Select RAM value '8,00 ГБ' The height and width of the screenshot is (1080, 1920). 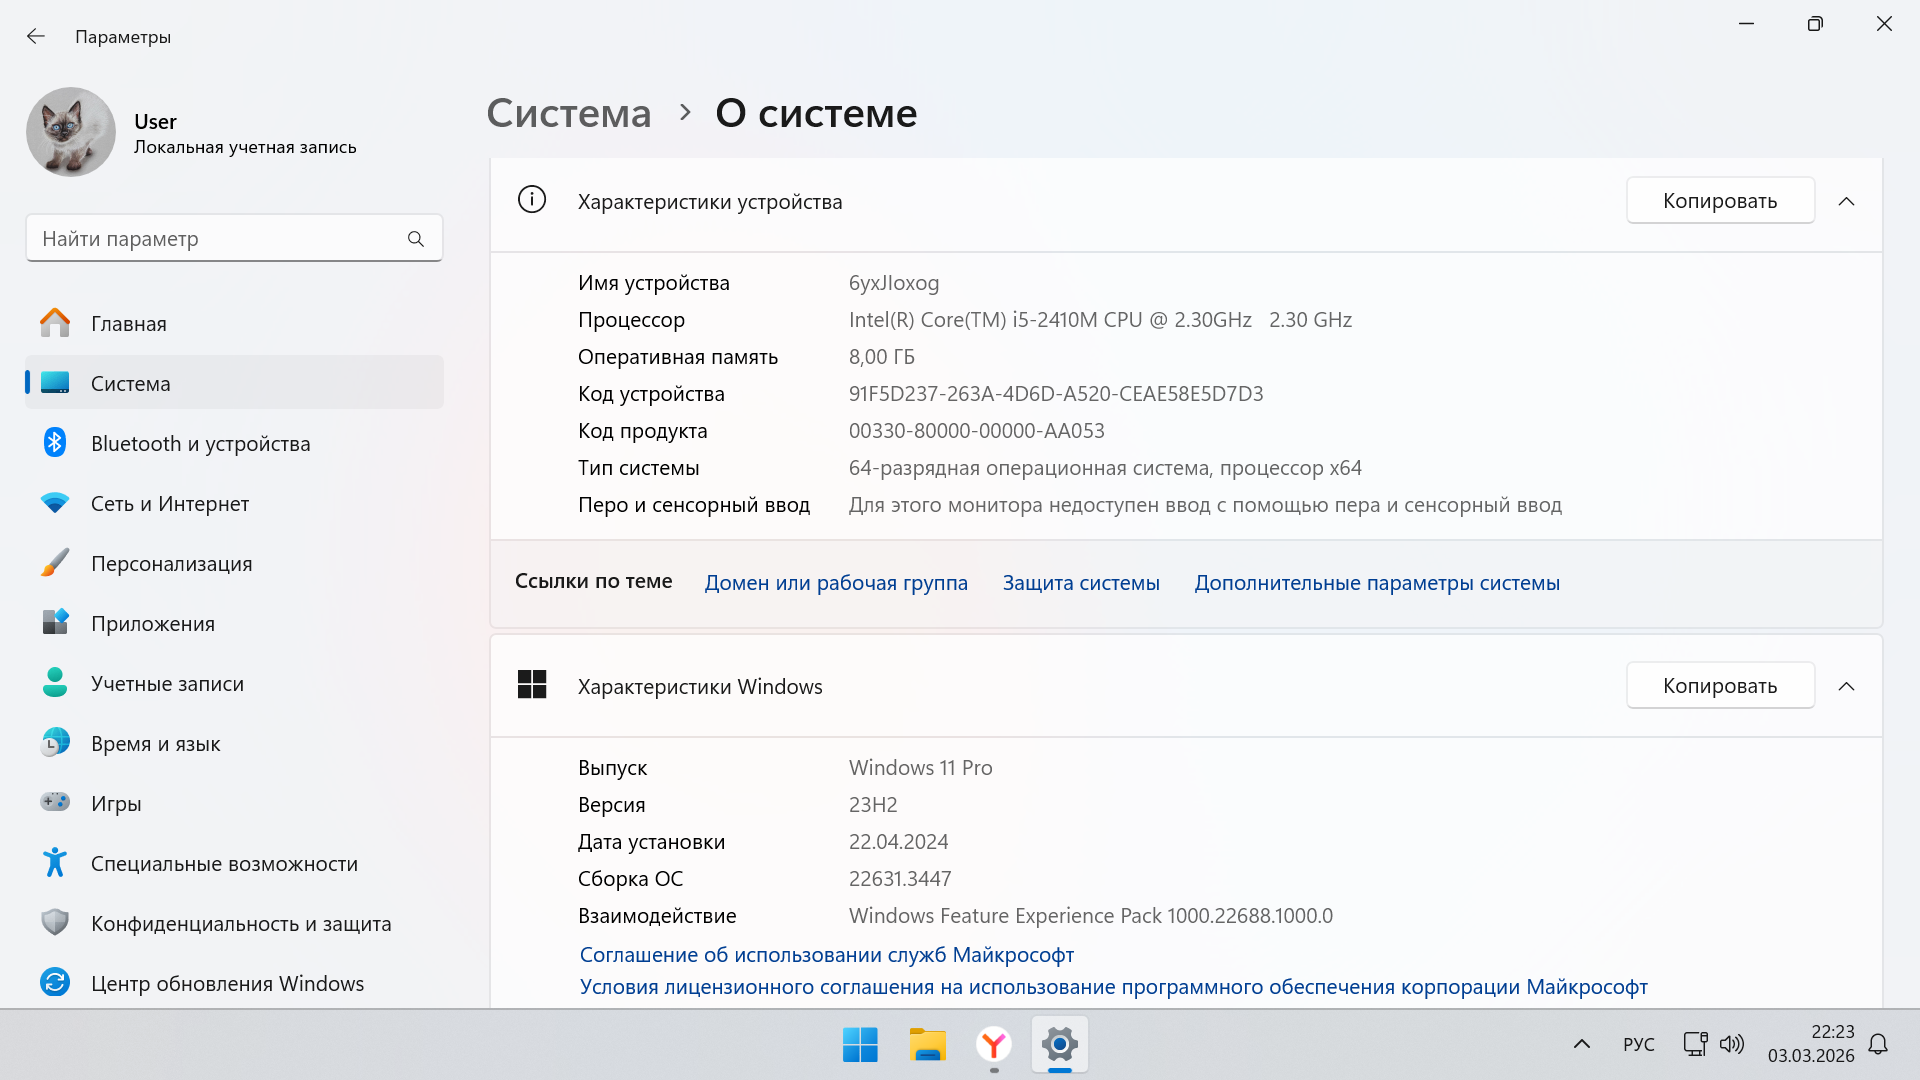click(882, 357)
